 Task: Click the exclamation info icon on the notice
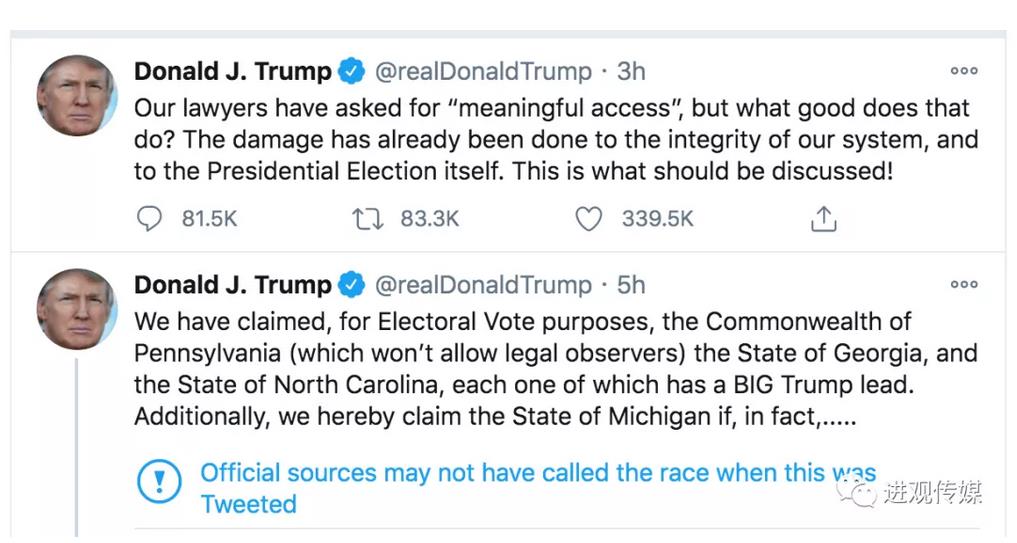click(158, 481)
